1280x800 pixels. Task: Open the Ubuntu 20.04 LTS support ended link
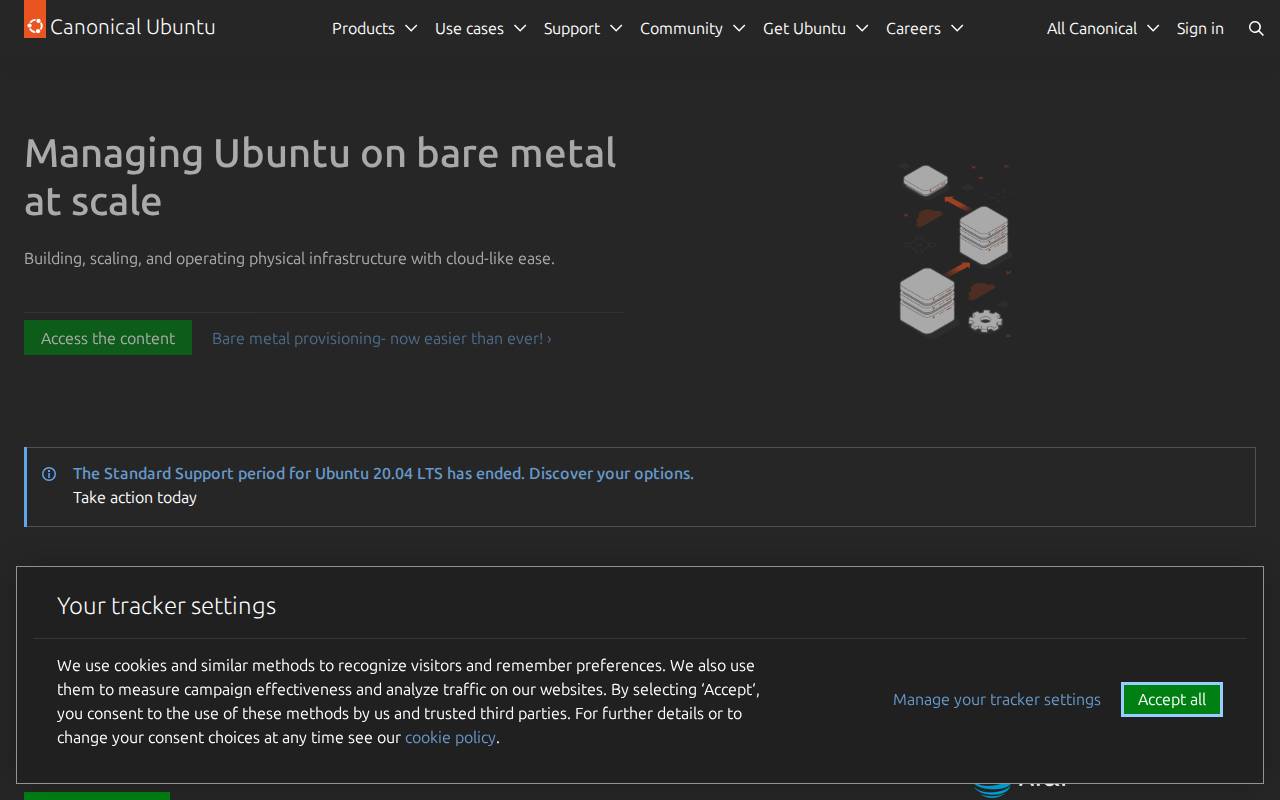click(383, 473)
